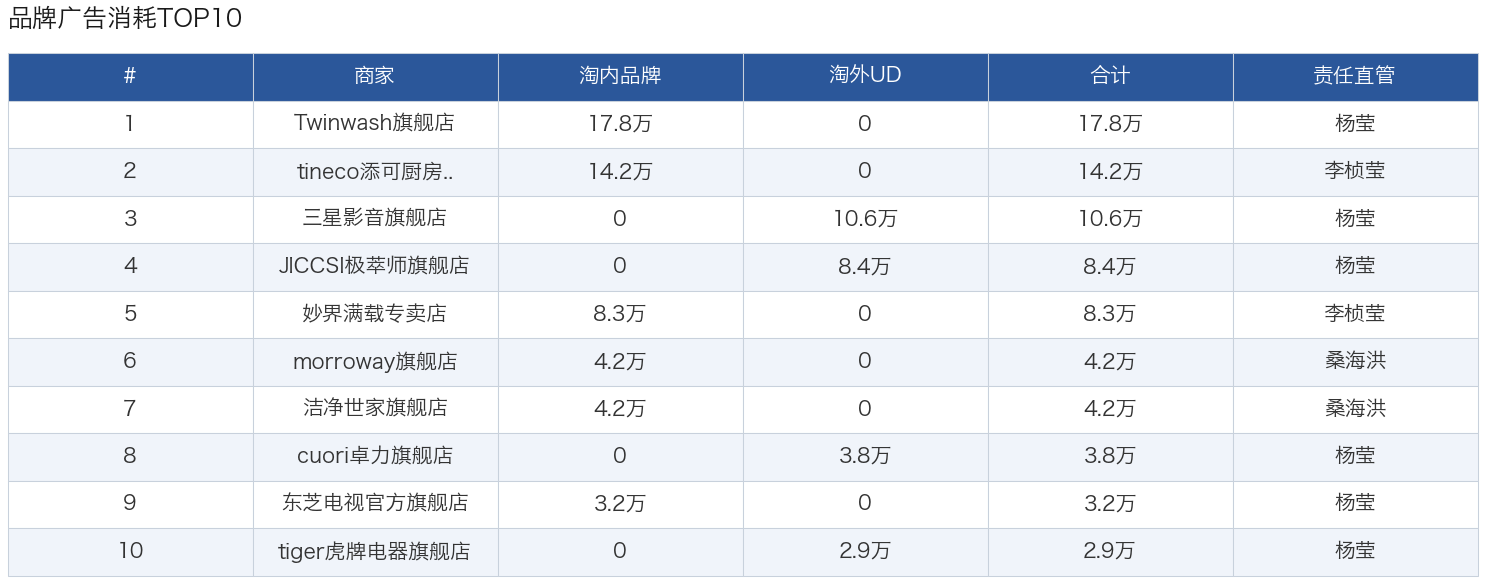Click the 合计 column header
1485x583 pixels.
click(1110, 76)
